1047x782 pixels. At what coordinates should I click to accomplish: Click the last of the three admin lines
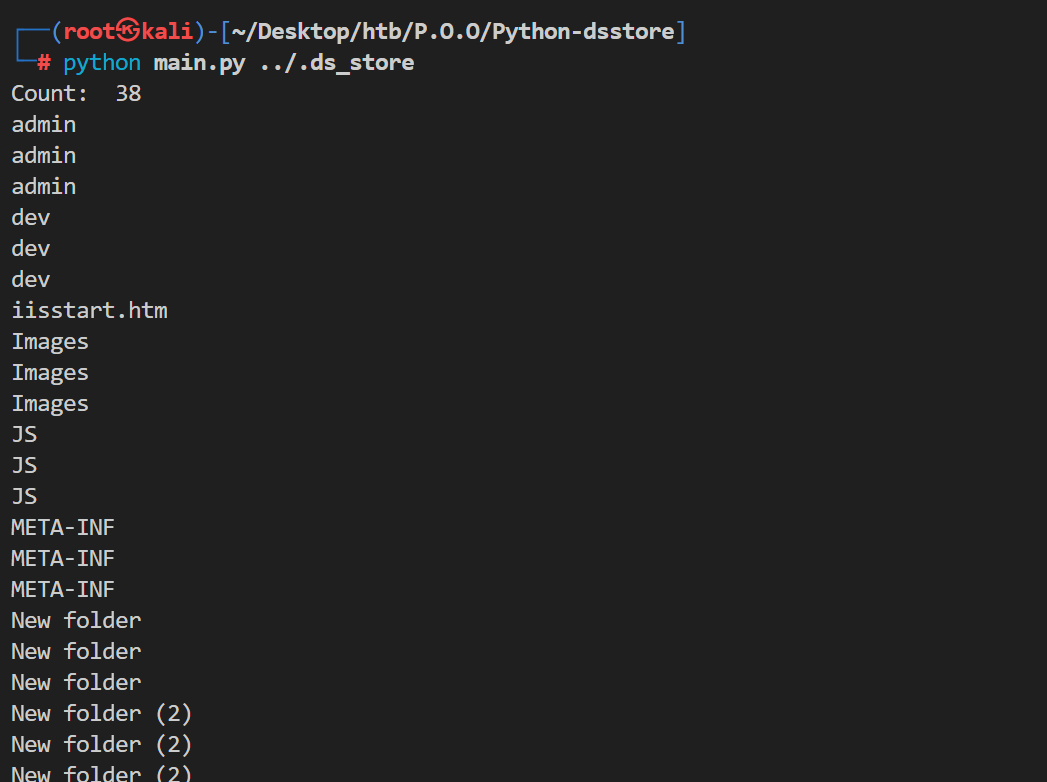point(44,187)
